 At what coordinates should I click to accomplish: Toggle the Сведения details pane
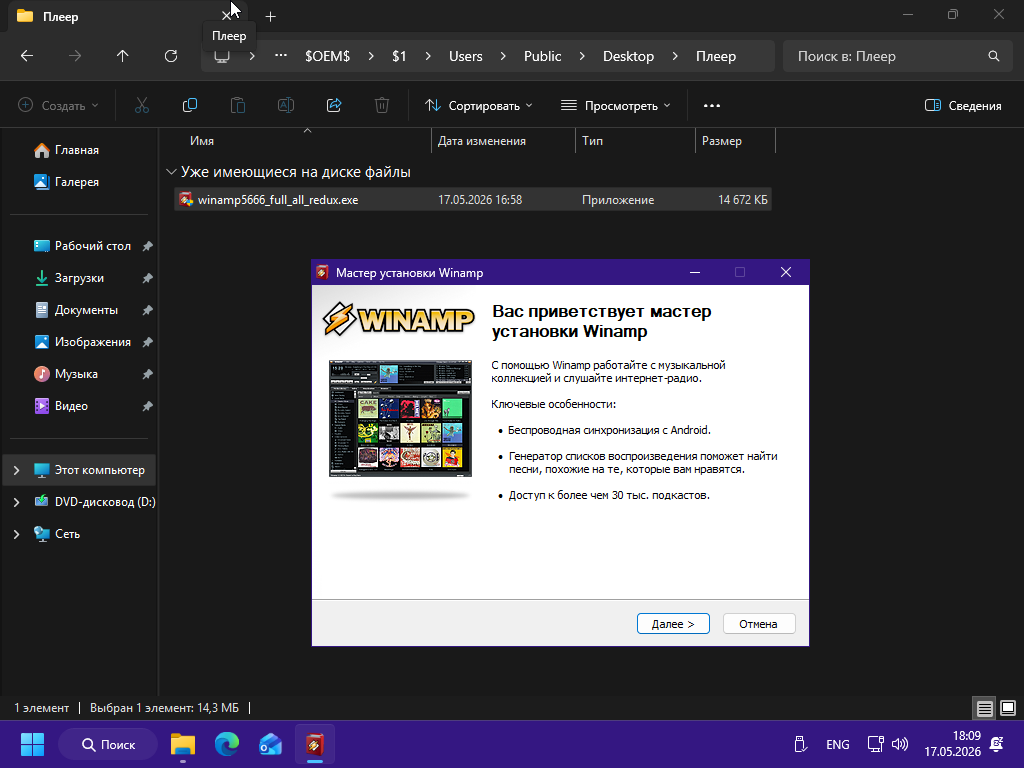963,105
